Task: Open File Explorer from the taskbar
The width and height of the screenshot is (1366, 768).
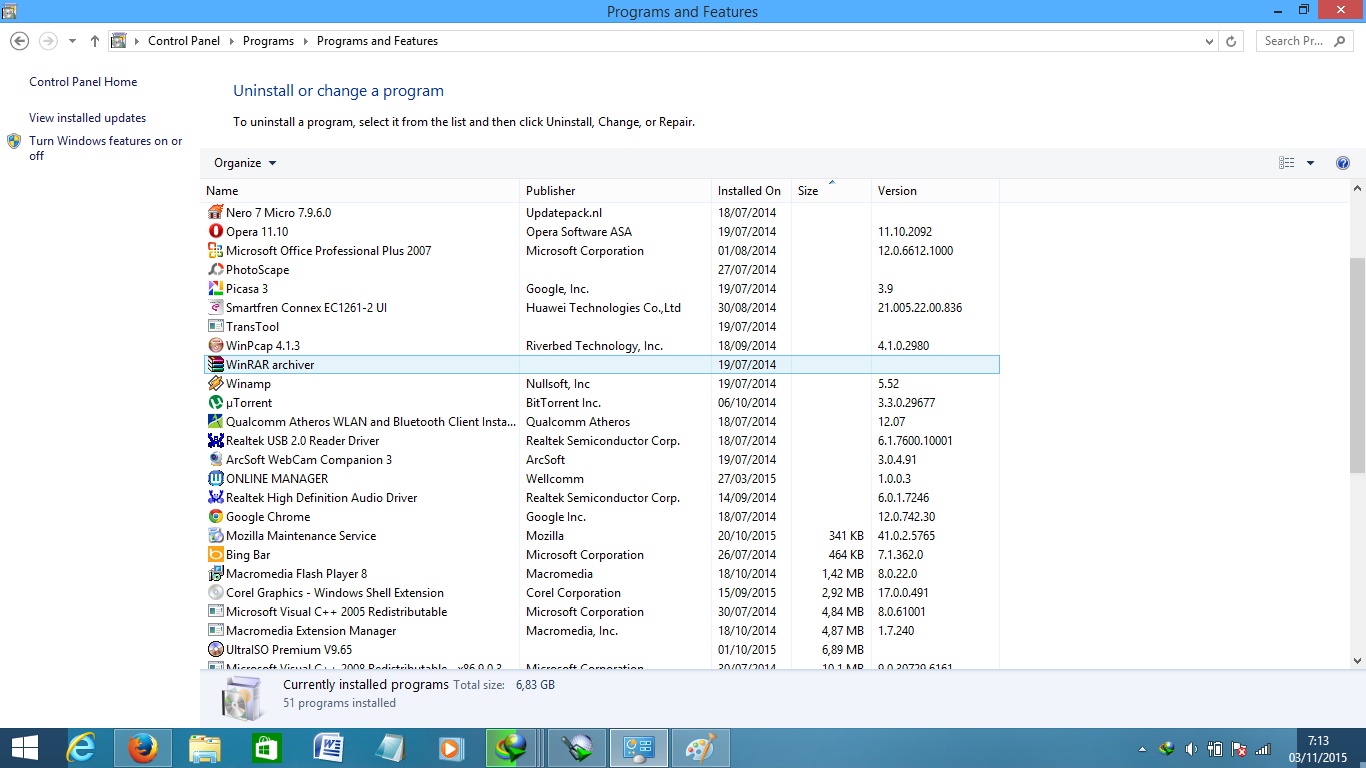Action: coord(204,748)
